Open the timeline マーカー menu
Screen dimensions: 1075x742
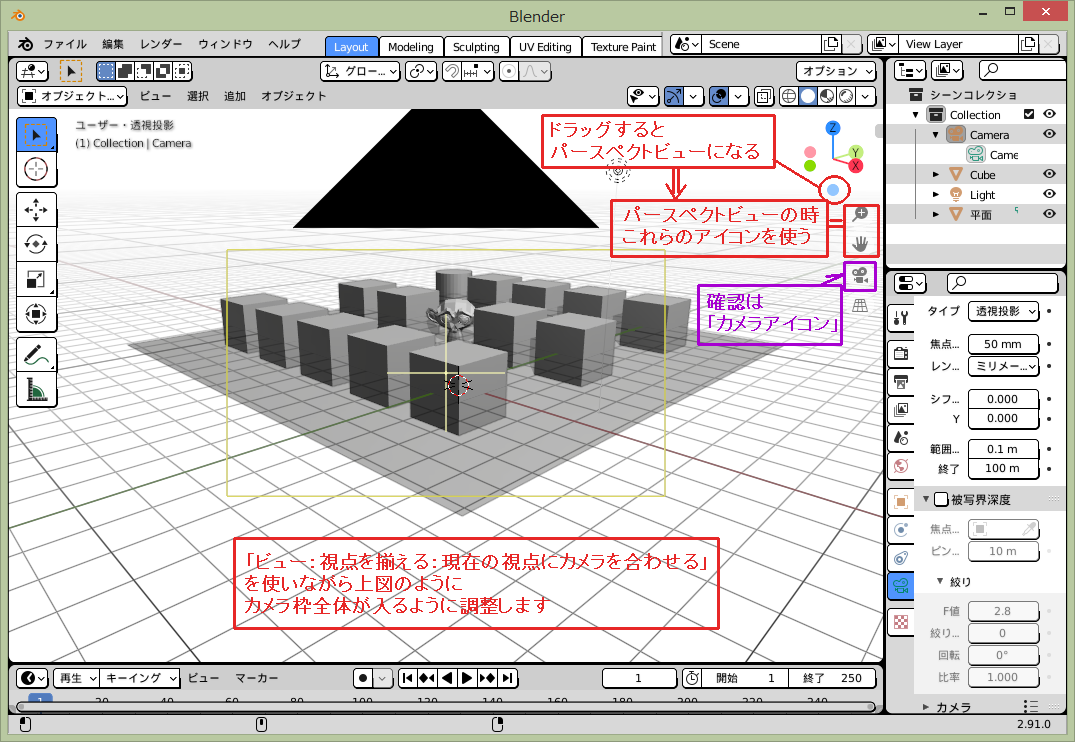pos(256,678)
